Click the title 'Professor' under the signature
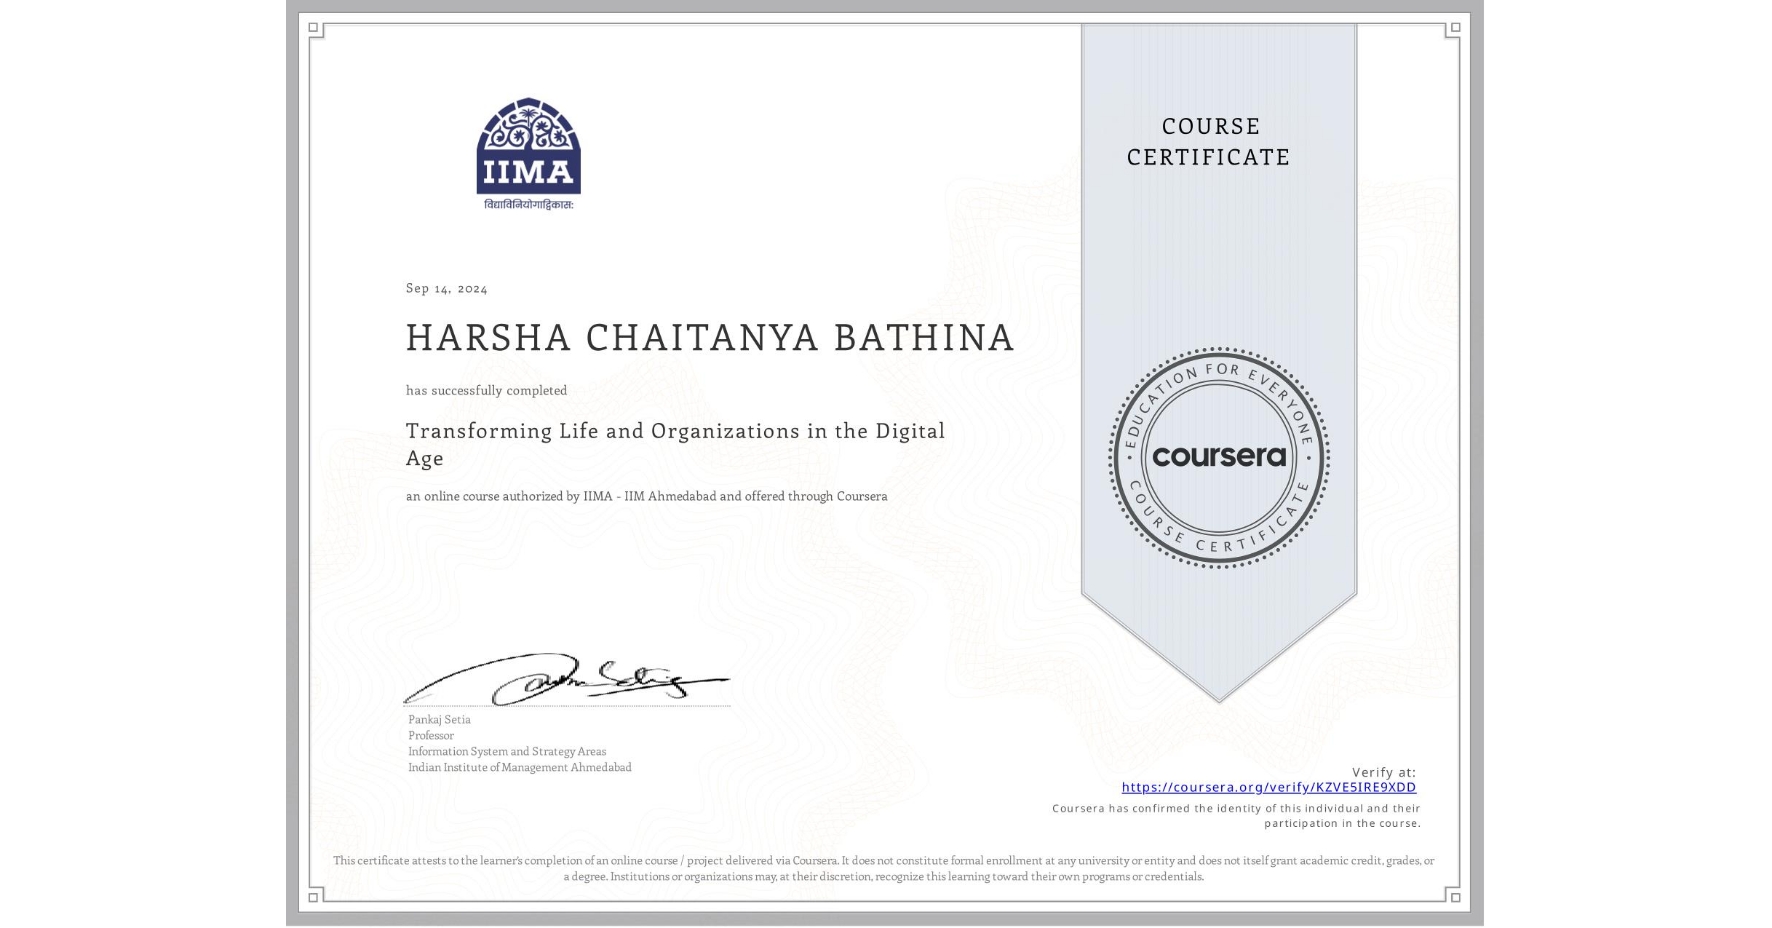 431,735
